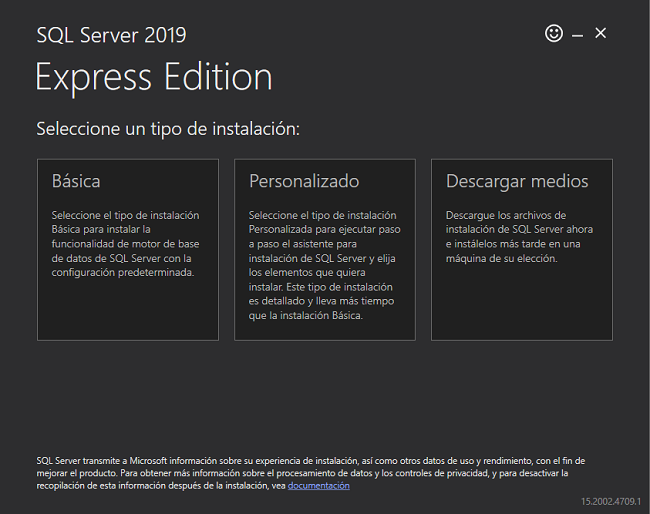The height and width of the screenshot is (514, 650).
Task: Click the smiley feedback icon
Action: 553,33
